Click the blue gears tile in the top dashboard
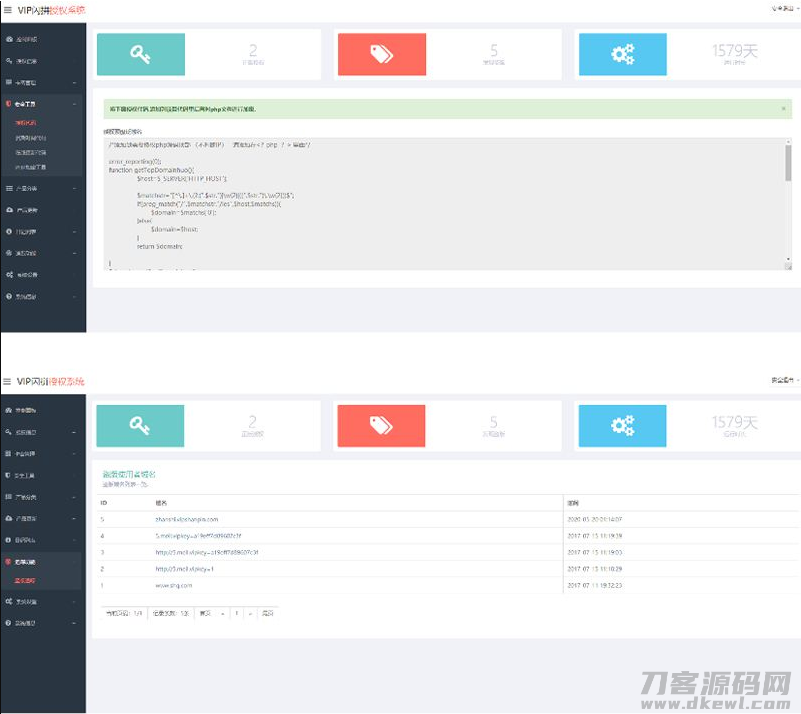The width and height of the screenshot is (801, 714). [x=621, y=54]
